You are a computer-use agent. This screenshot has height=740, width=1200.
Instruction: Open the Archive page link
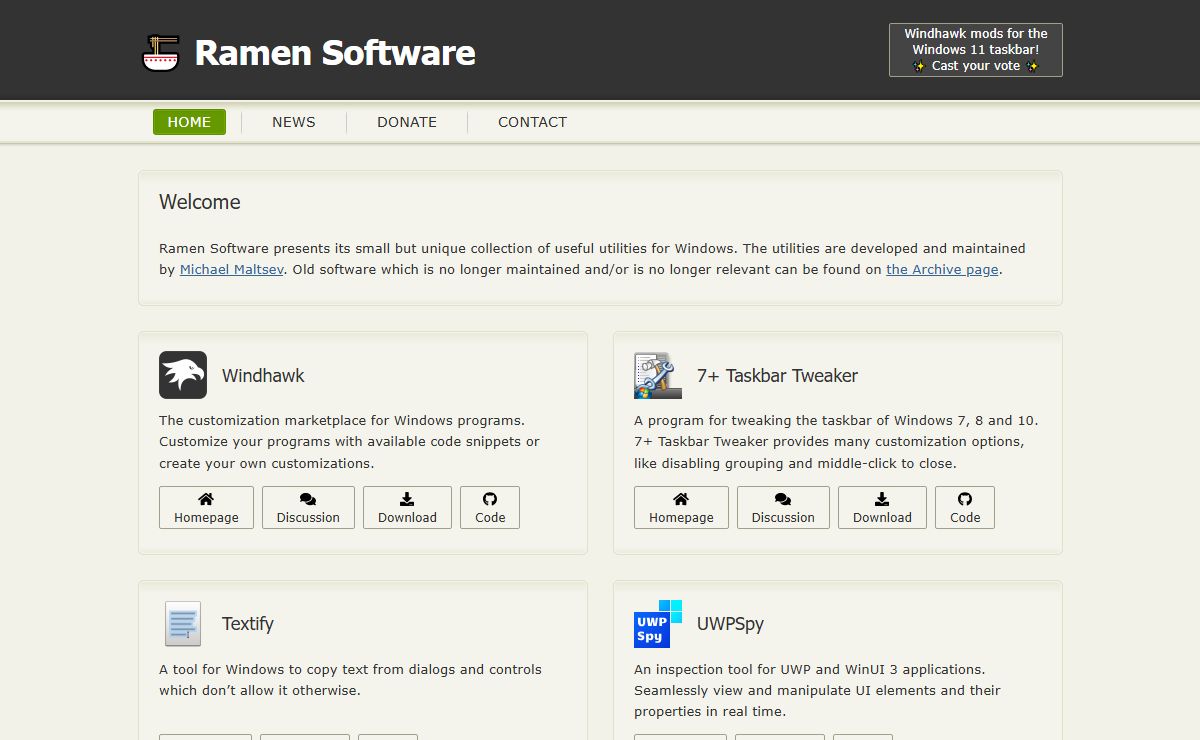(x=942, y=269)
